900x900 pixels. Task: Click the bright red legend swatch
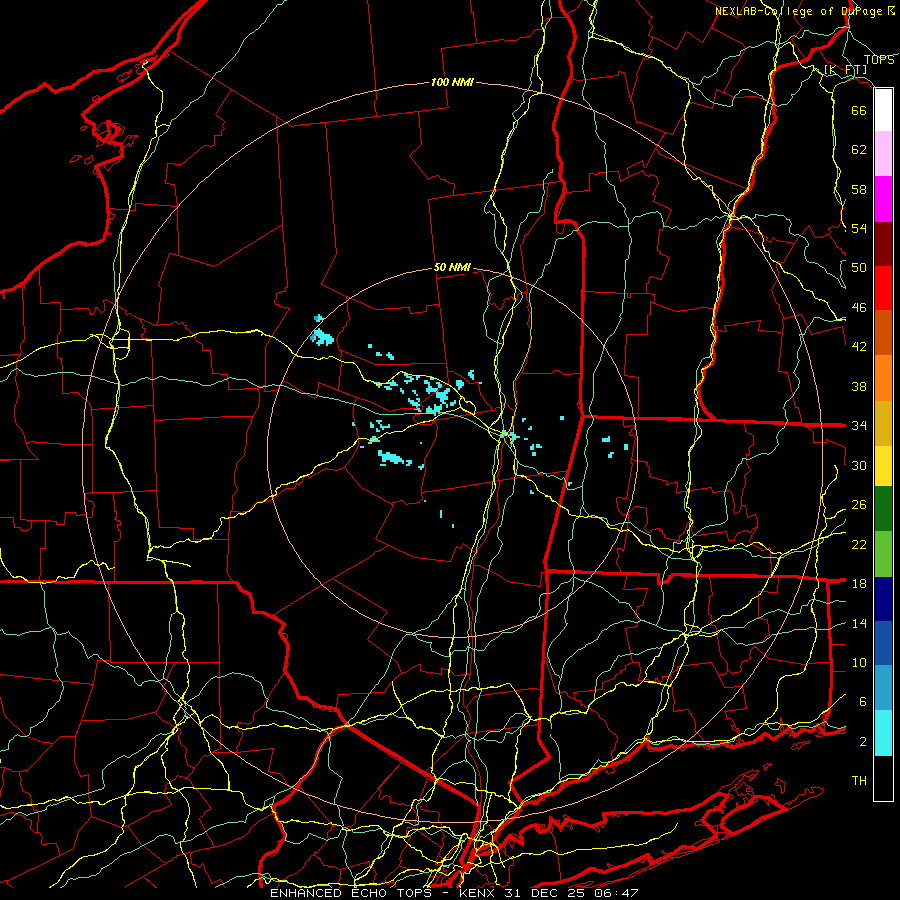pos(883,288)
